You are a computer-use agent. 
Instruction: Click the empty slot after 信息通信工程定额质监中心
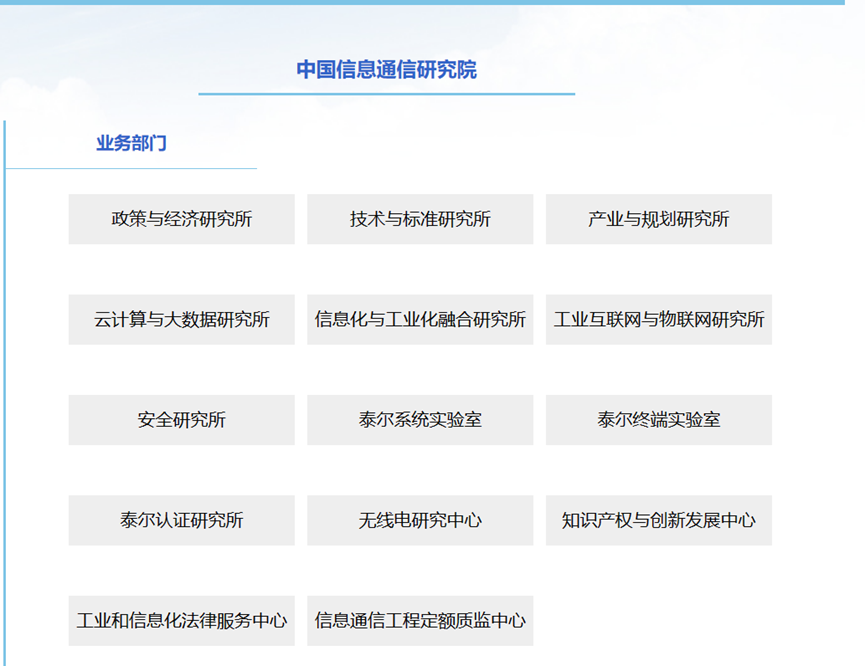pyautogui.click(x=658, y=620)
